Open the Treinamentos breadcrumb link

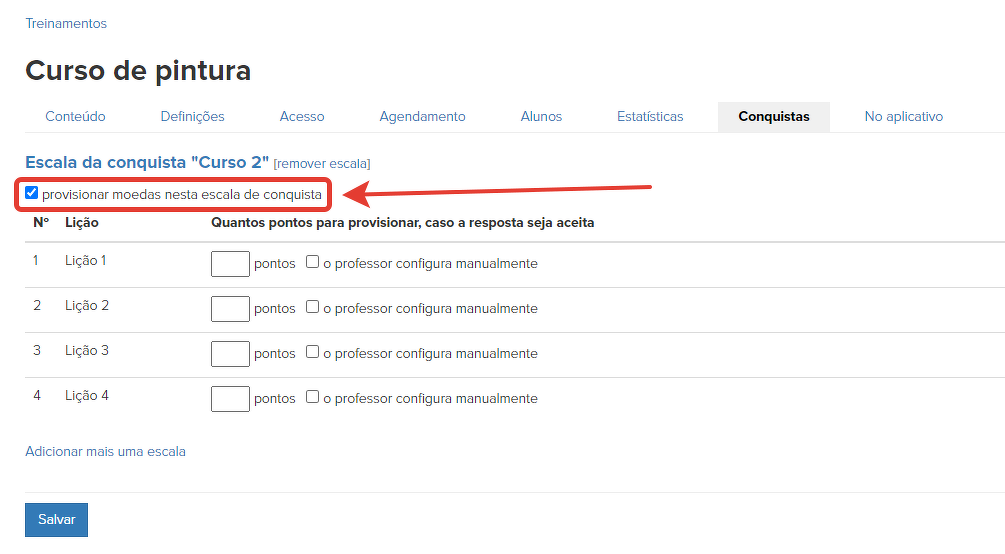65,23
